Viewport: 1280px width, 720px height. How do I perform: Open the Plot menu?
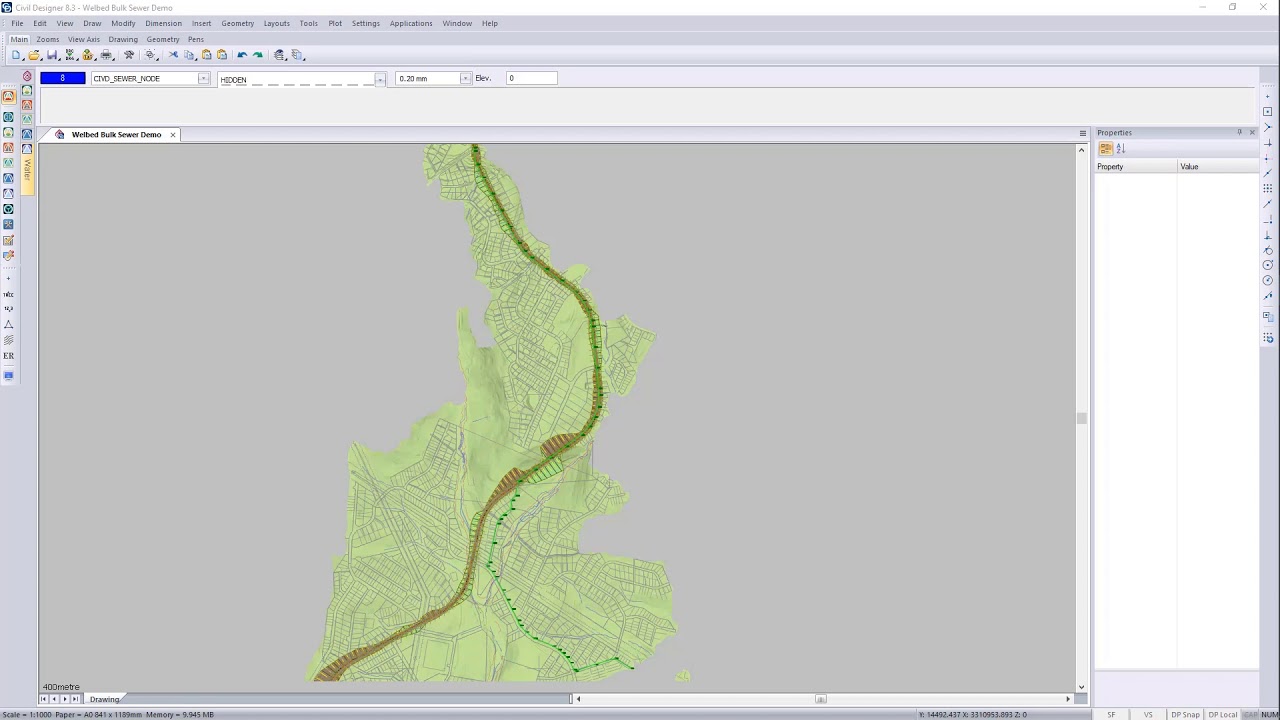335,23
